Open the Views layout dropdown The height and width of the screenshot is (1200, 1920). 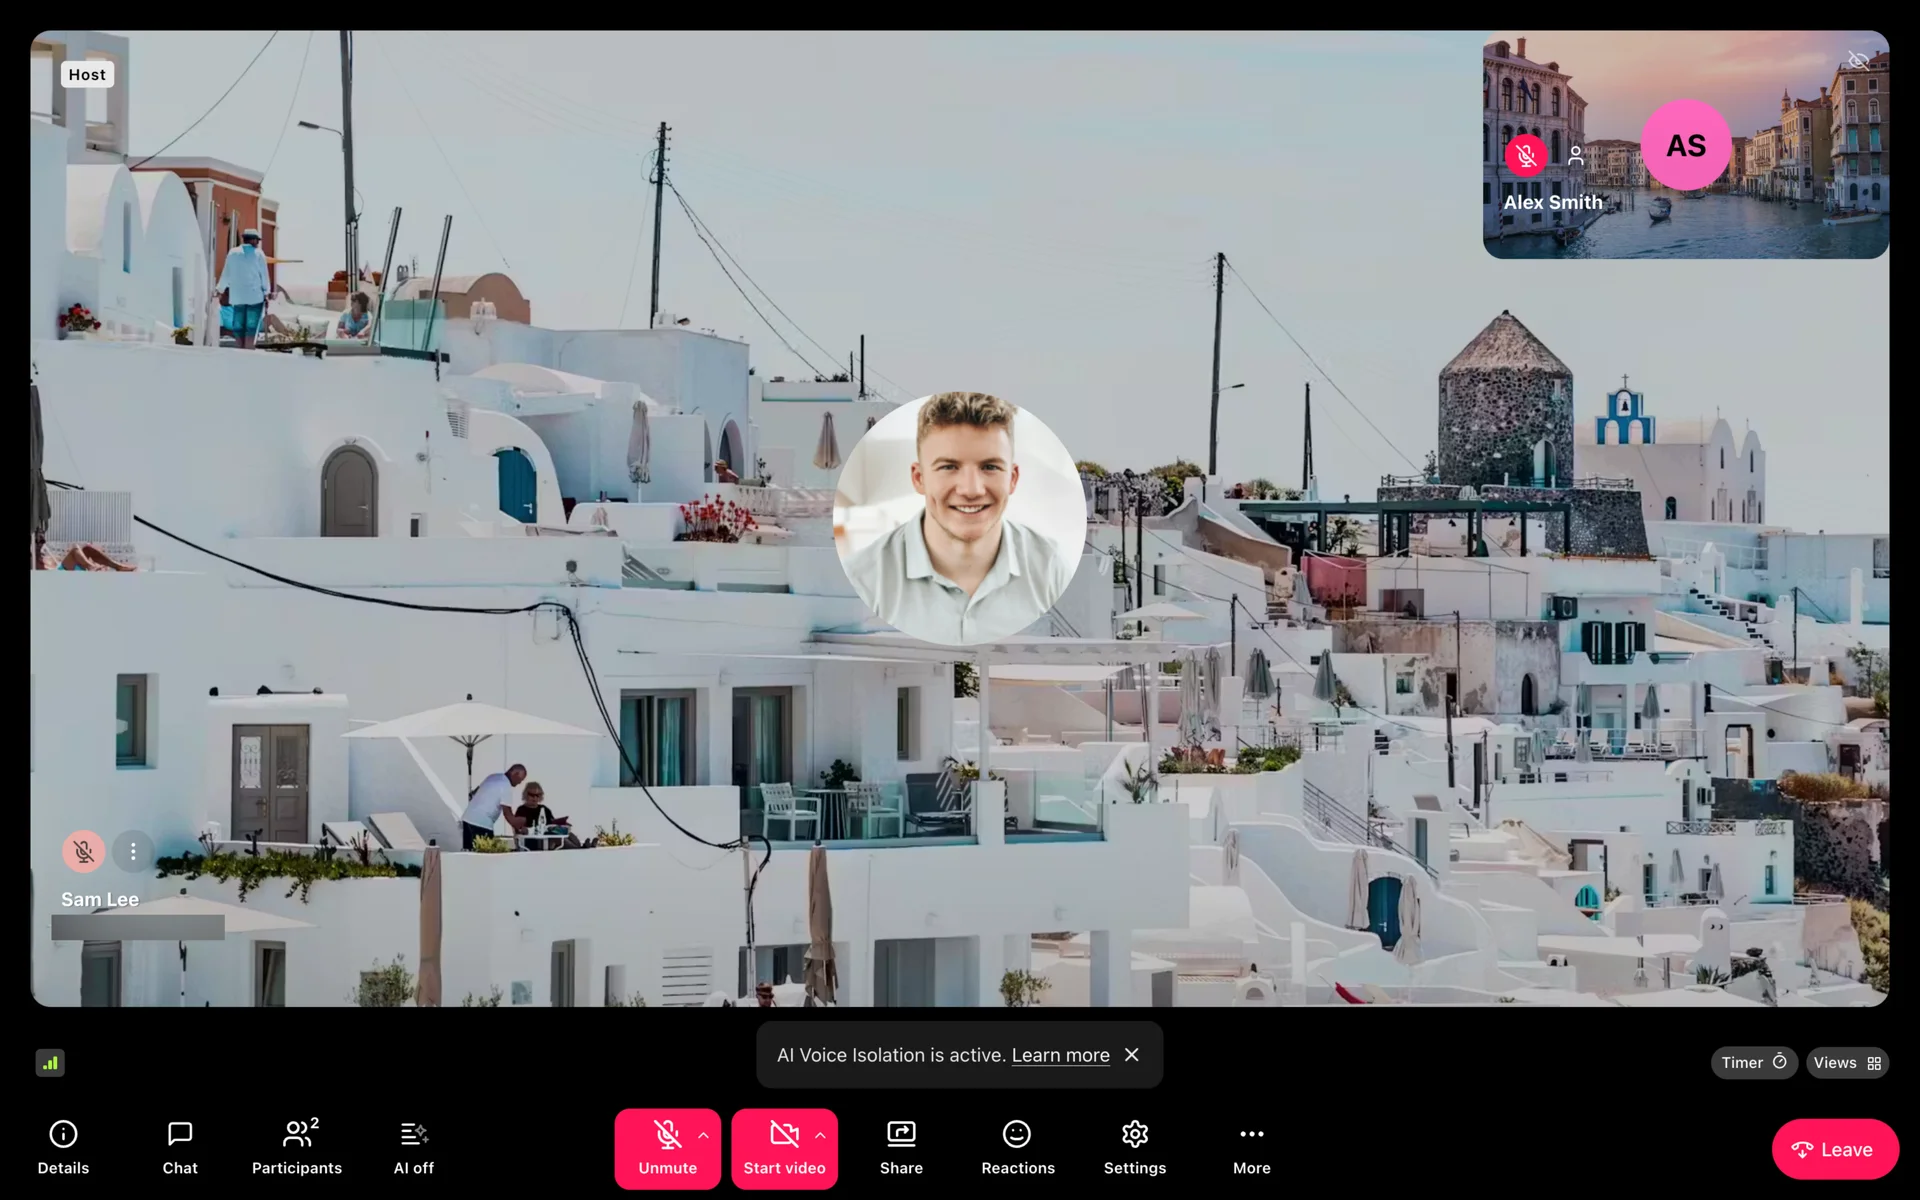point(1847,1063)
